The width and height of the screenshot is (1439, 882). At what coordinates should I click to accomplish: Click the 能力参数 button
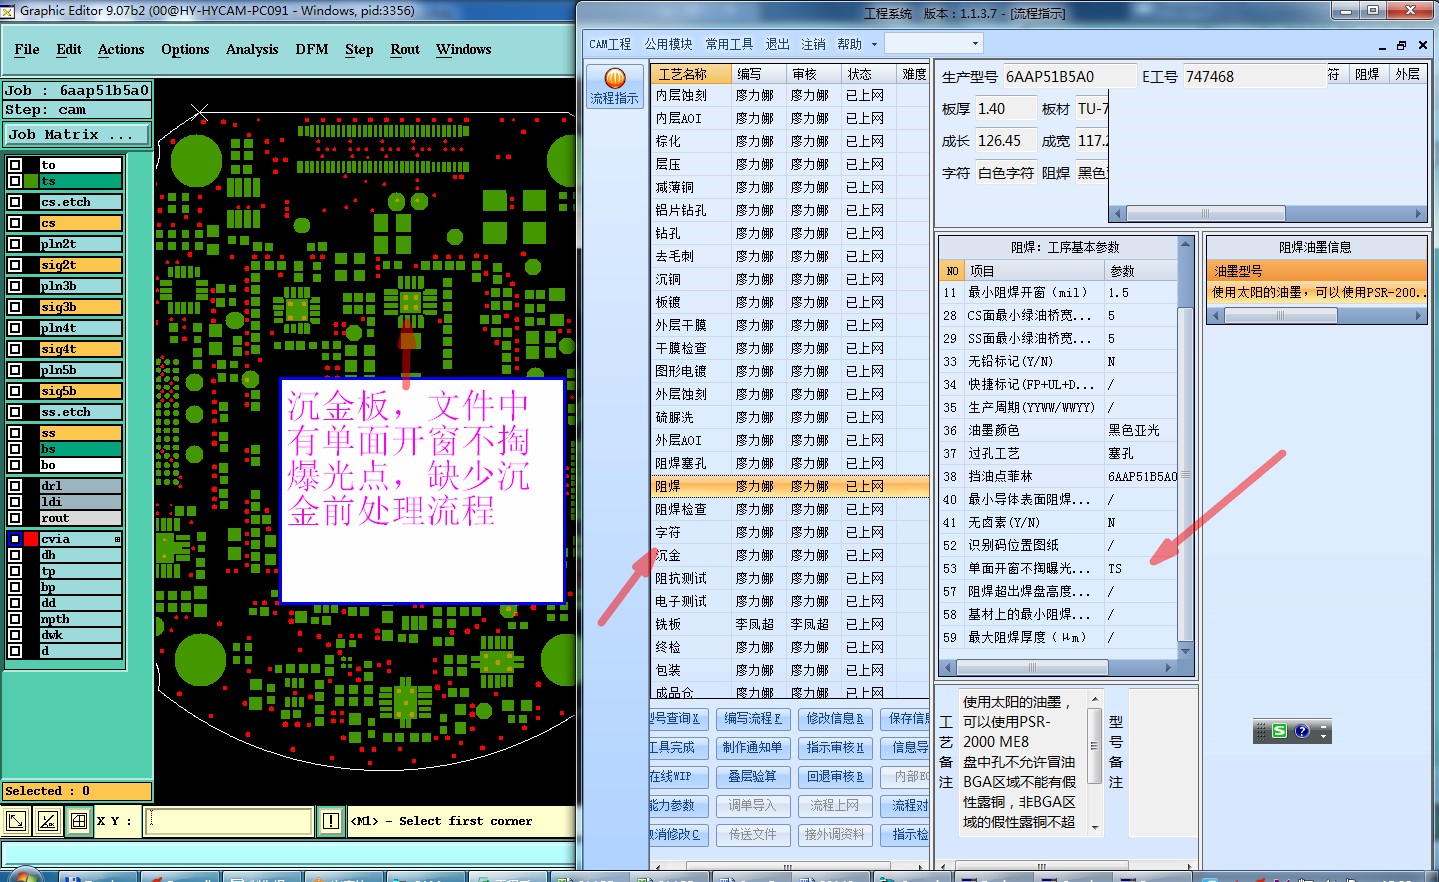coord(679,806)
